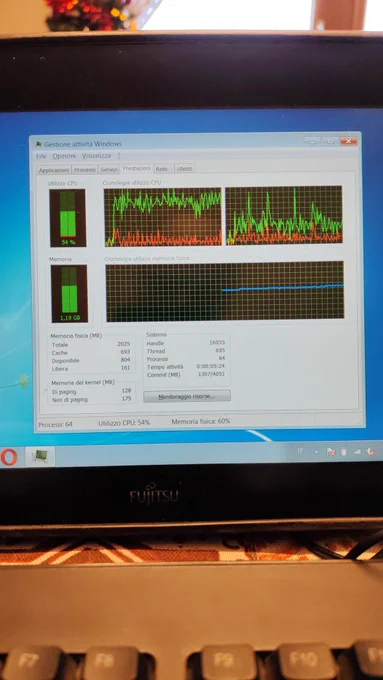Click the Processi value in the Sistema group

tap(222, 358)
